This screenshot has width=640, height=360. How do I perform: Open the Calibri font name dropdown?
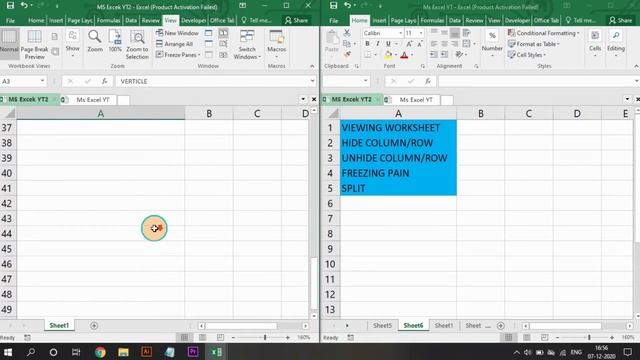(x=400, y=33)
